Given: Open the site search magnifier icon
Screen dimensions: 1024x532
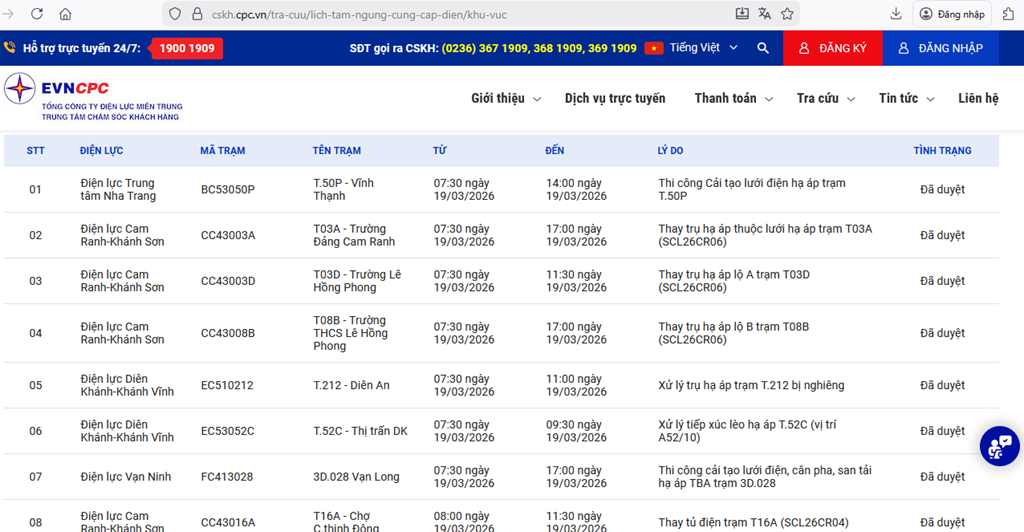Looking at the screenshot, I should tap(763, 48).
